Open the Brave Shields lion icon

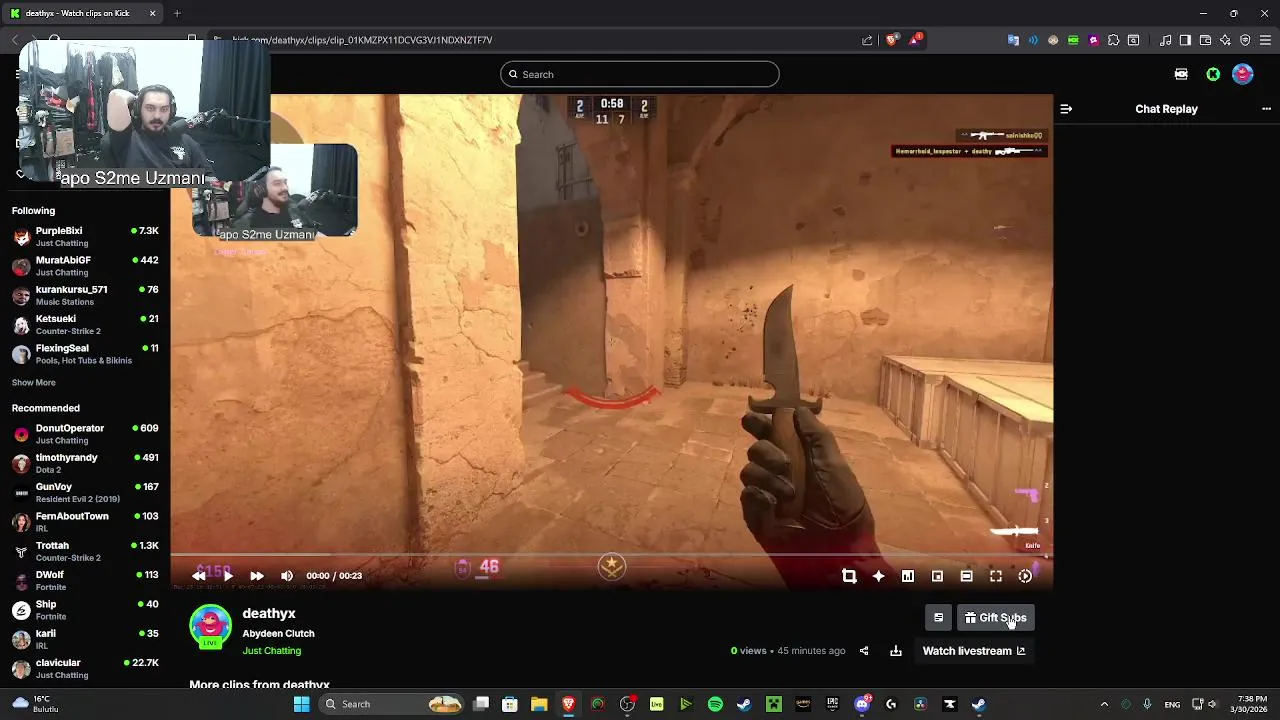[x=892, y=40]
